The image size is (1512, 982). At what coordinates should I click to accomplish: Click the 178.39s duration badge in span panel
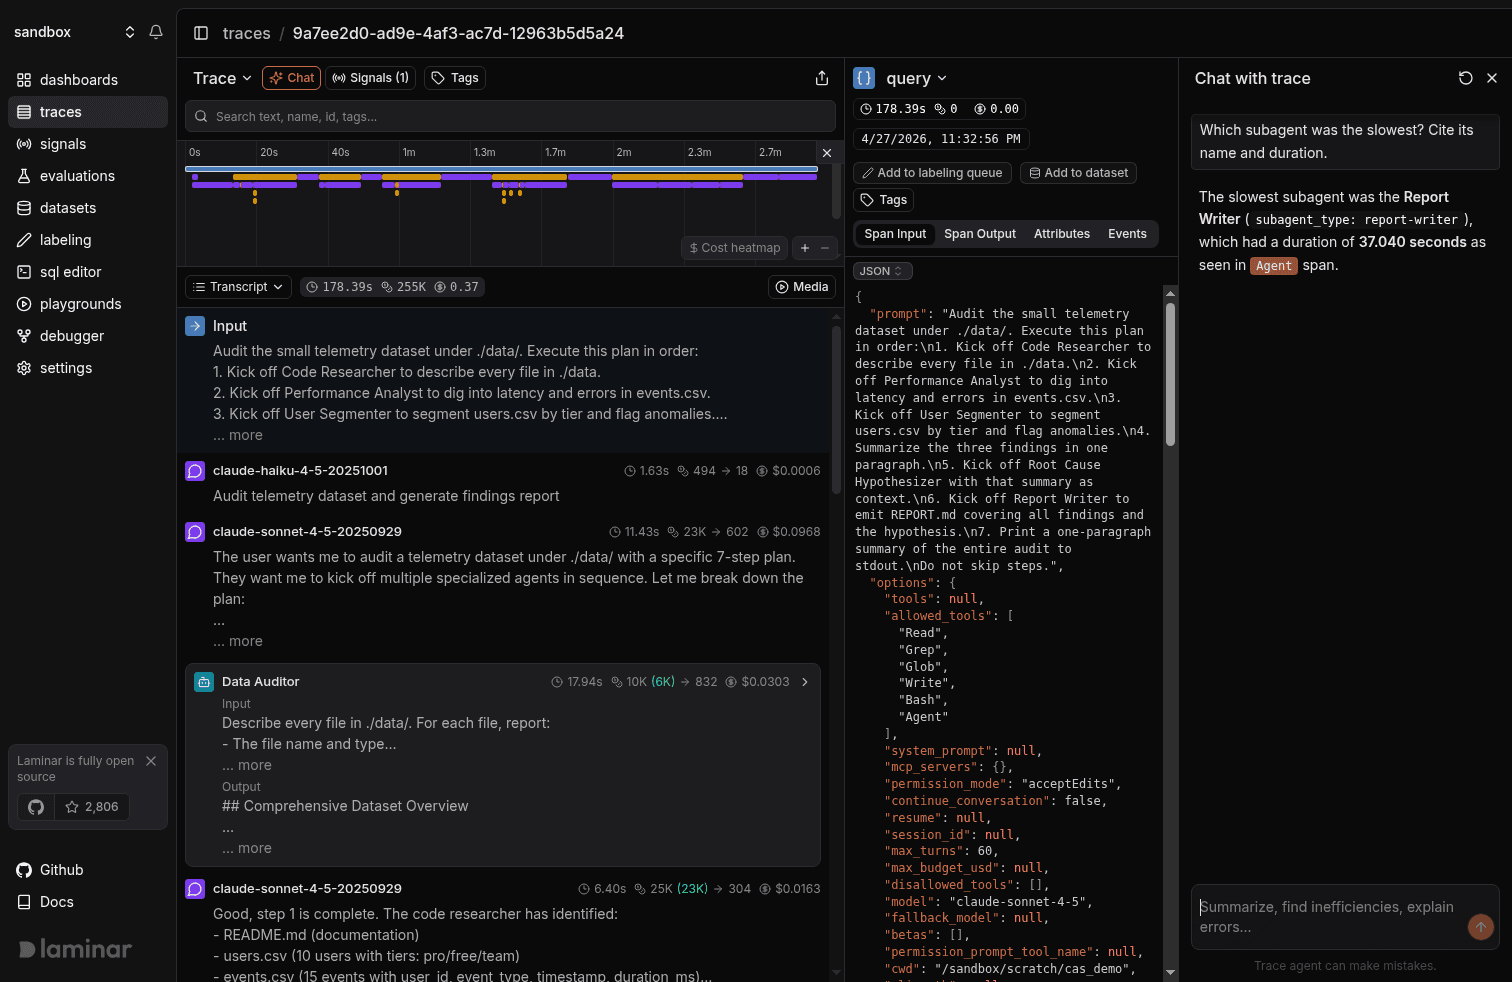(x=892, y=109)
